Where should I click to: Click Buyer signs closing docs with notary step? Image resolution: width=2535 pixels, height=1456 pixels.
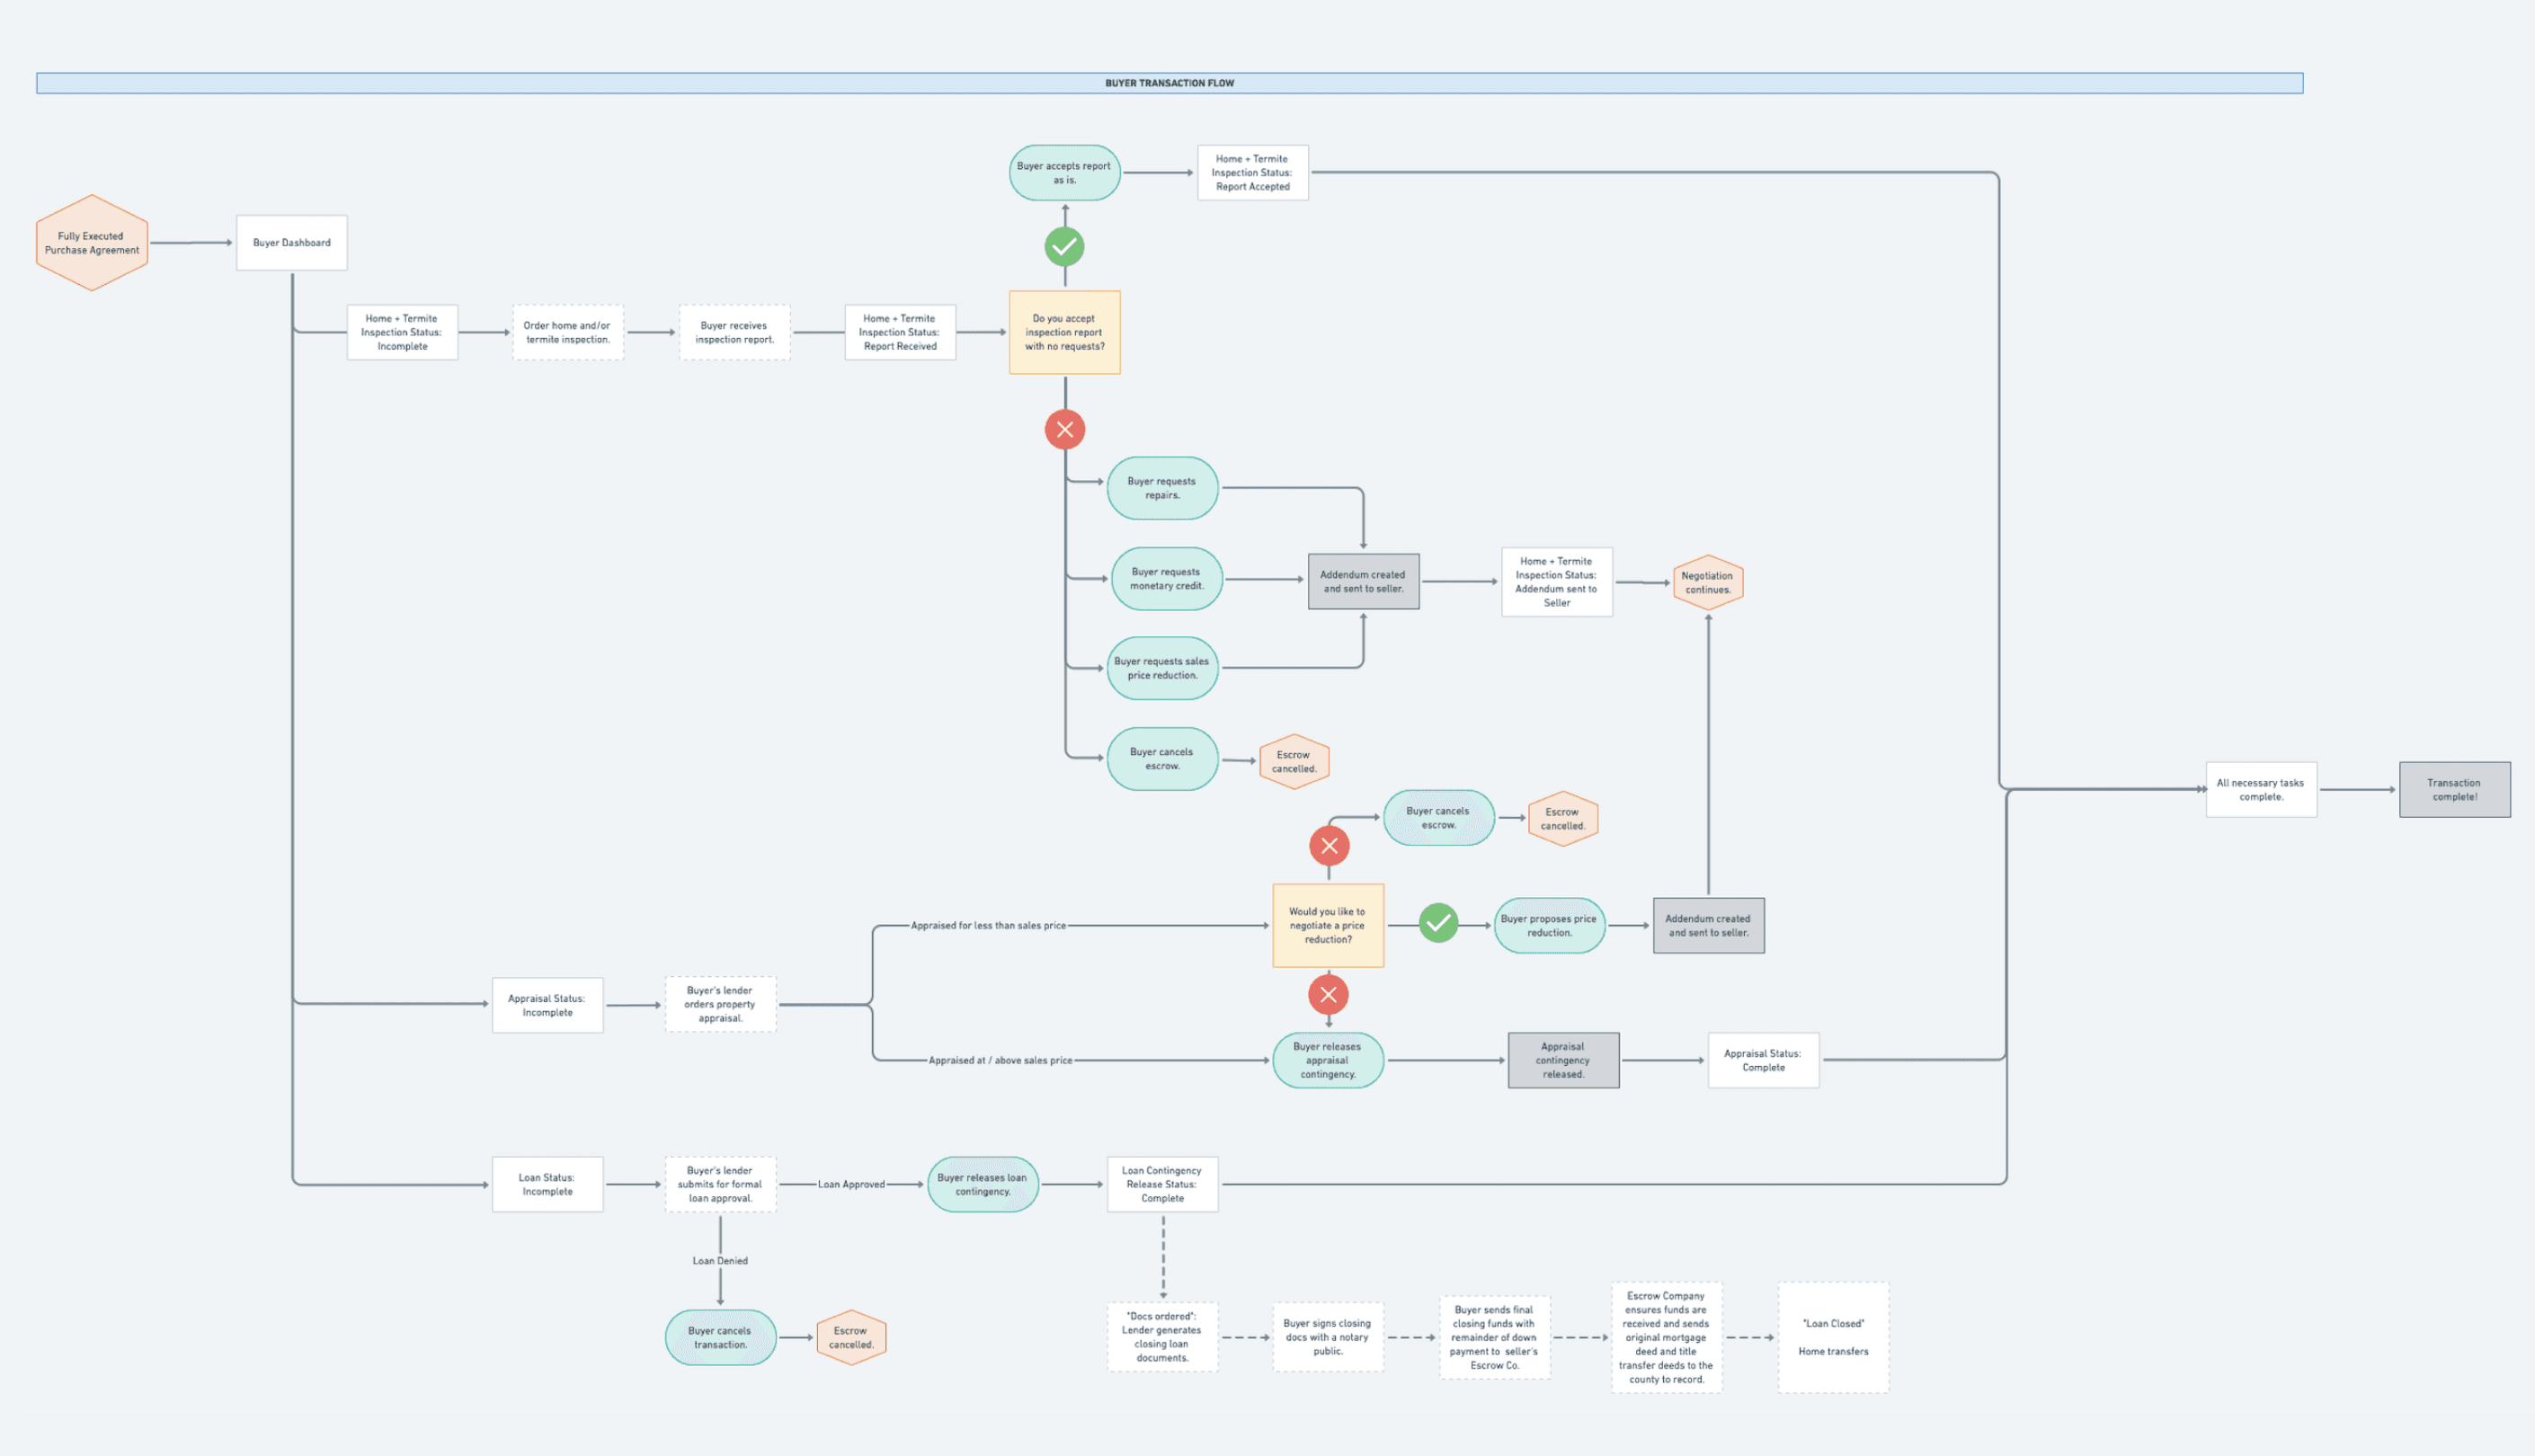pyautogui.click(x=1328, y=1337)
